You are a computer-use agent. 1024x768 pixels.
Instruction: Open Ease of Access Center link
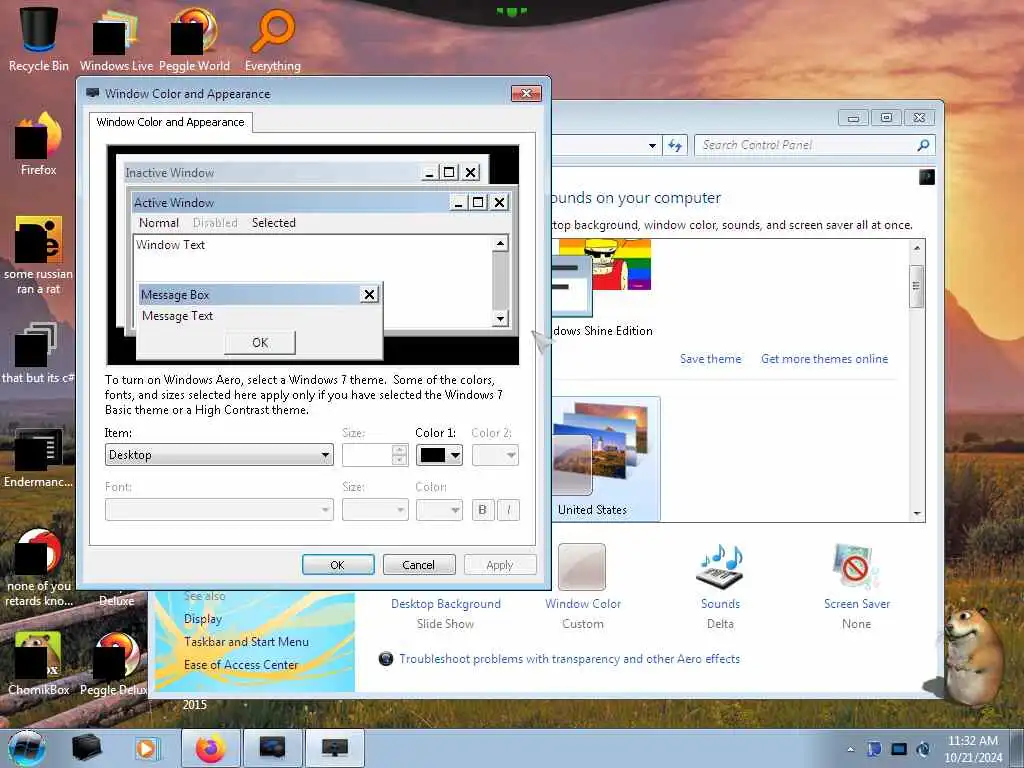pyautogui.click(x=241, y=665)
